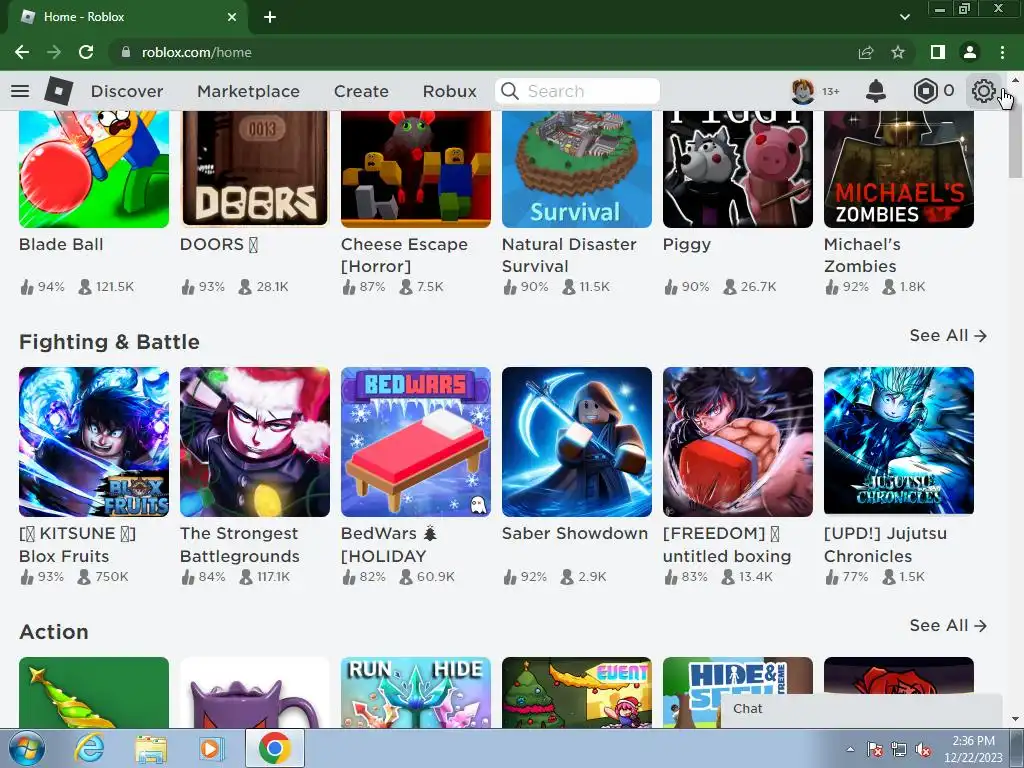Open the network tray icon

pos(899,750)
